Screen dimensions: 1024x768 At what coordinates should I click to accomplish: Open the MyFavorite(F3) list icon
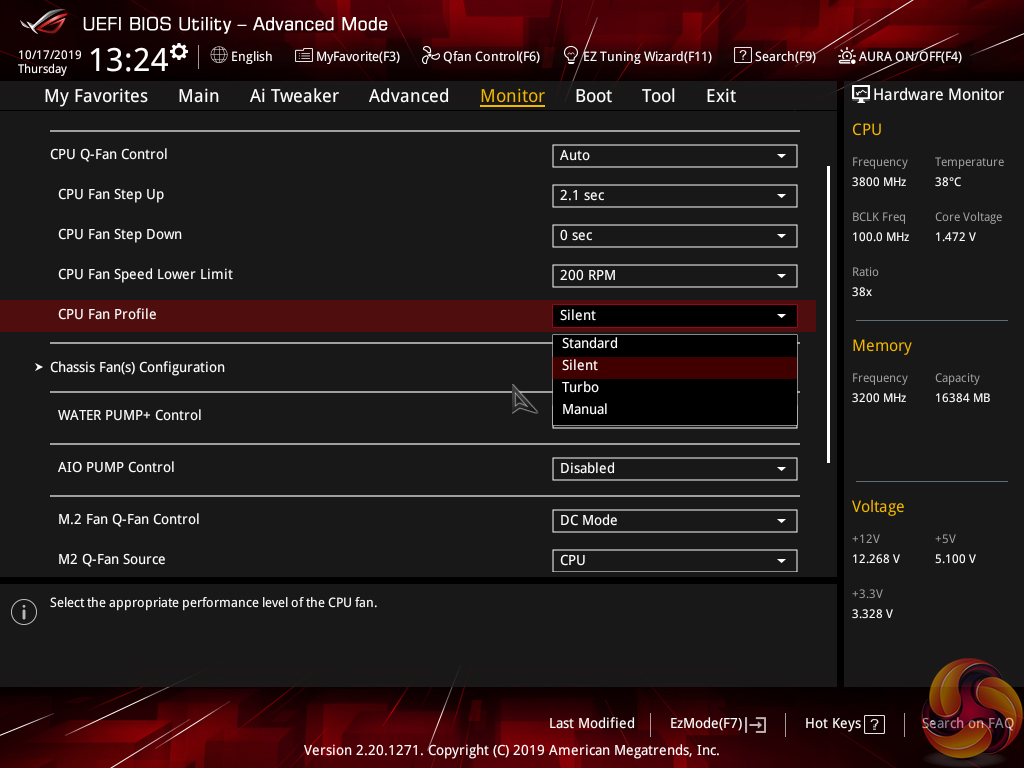303,56
